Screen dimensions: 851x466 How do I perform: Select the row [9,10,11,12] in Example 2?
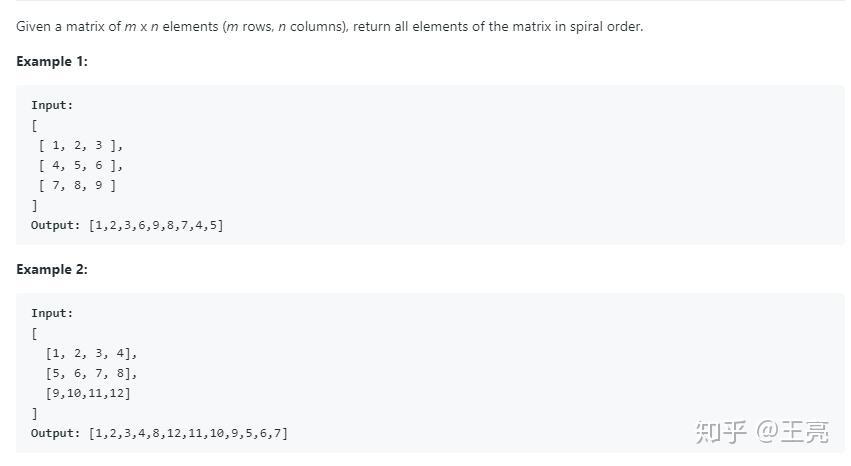tap(88, 393)
